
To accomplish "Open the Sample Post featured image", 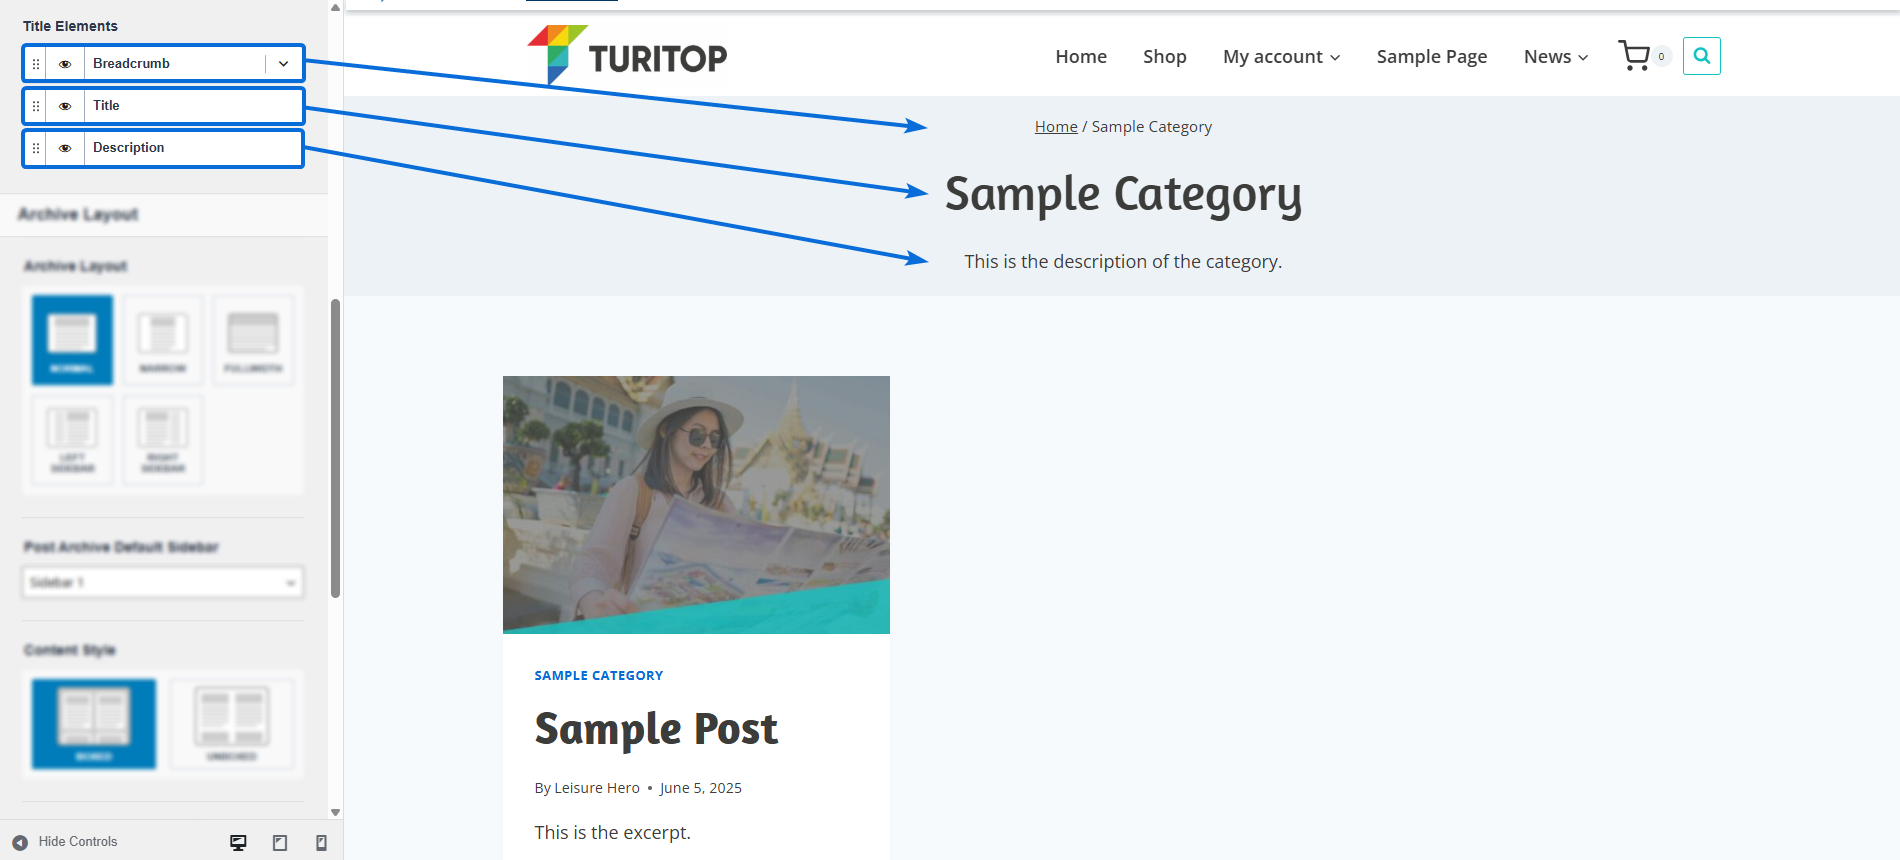I will tap(696, 504).
